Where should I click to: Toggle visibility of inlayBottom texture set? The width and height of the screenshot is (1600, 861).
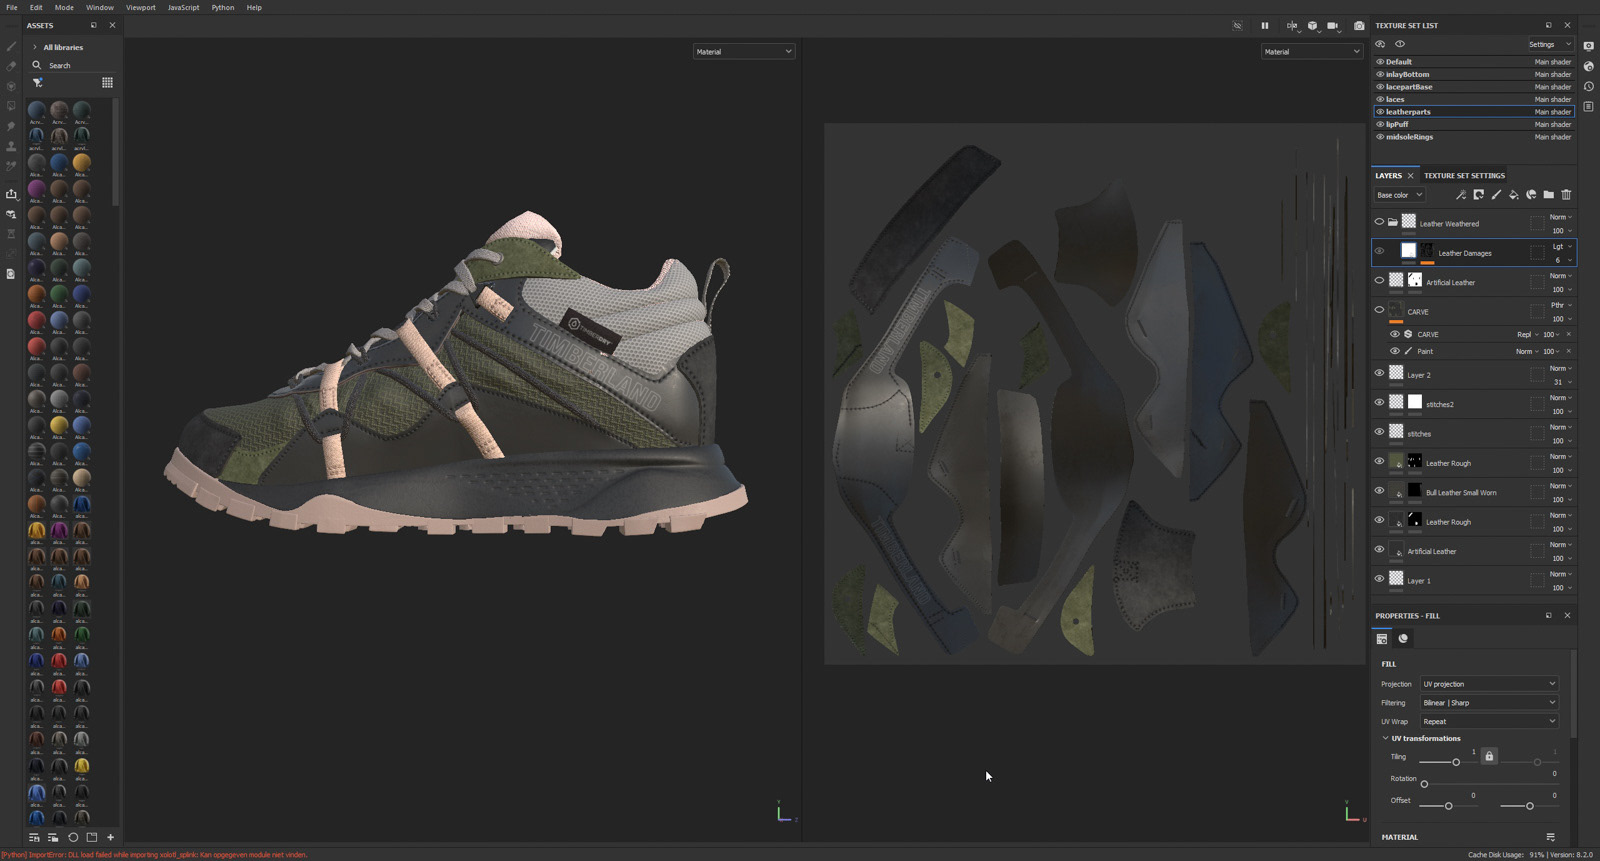pyautogui.click(x=1380, y=74)
